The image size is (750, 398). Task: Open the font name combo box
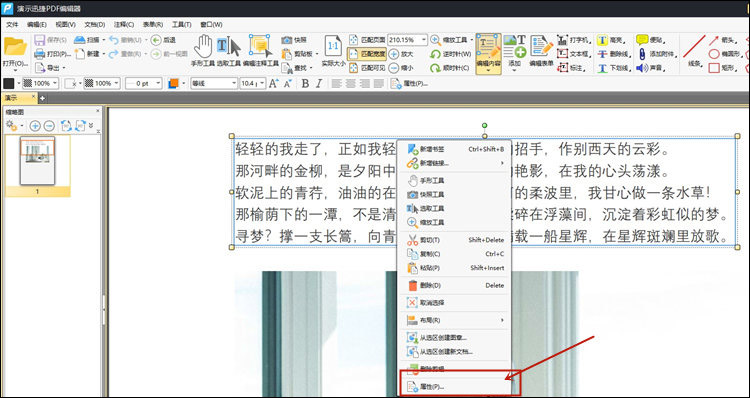[214, 83]
